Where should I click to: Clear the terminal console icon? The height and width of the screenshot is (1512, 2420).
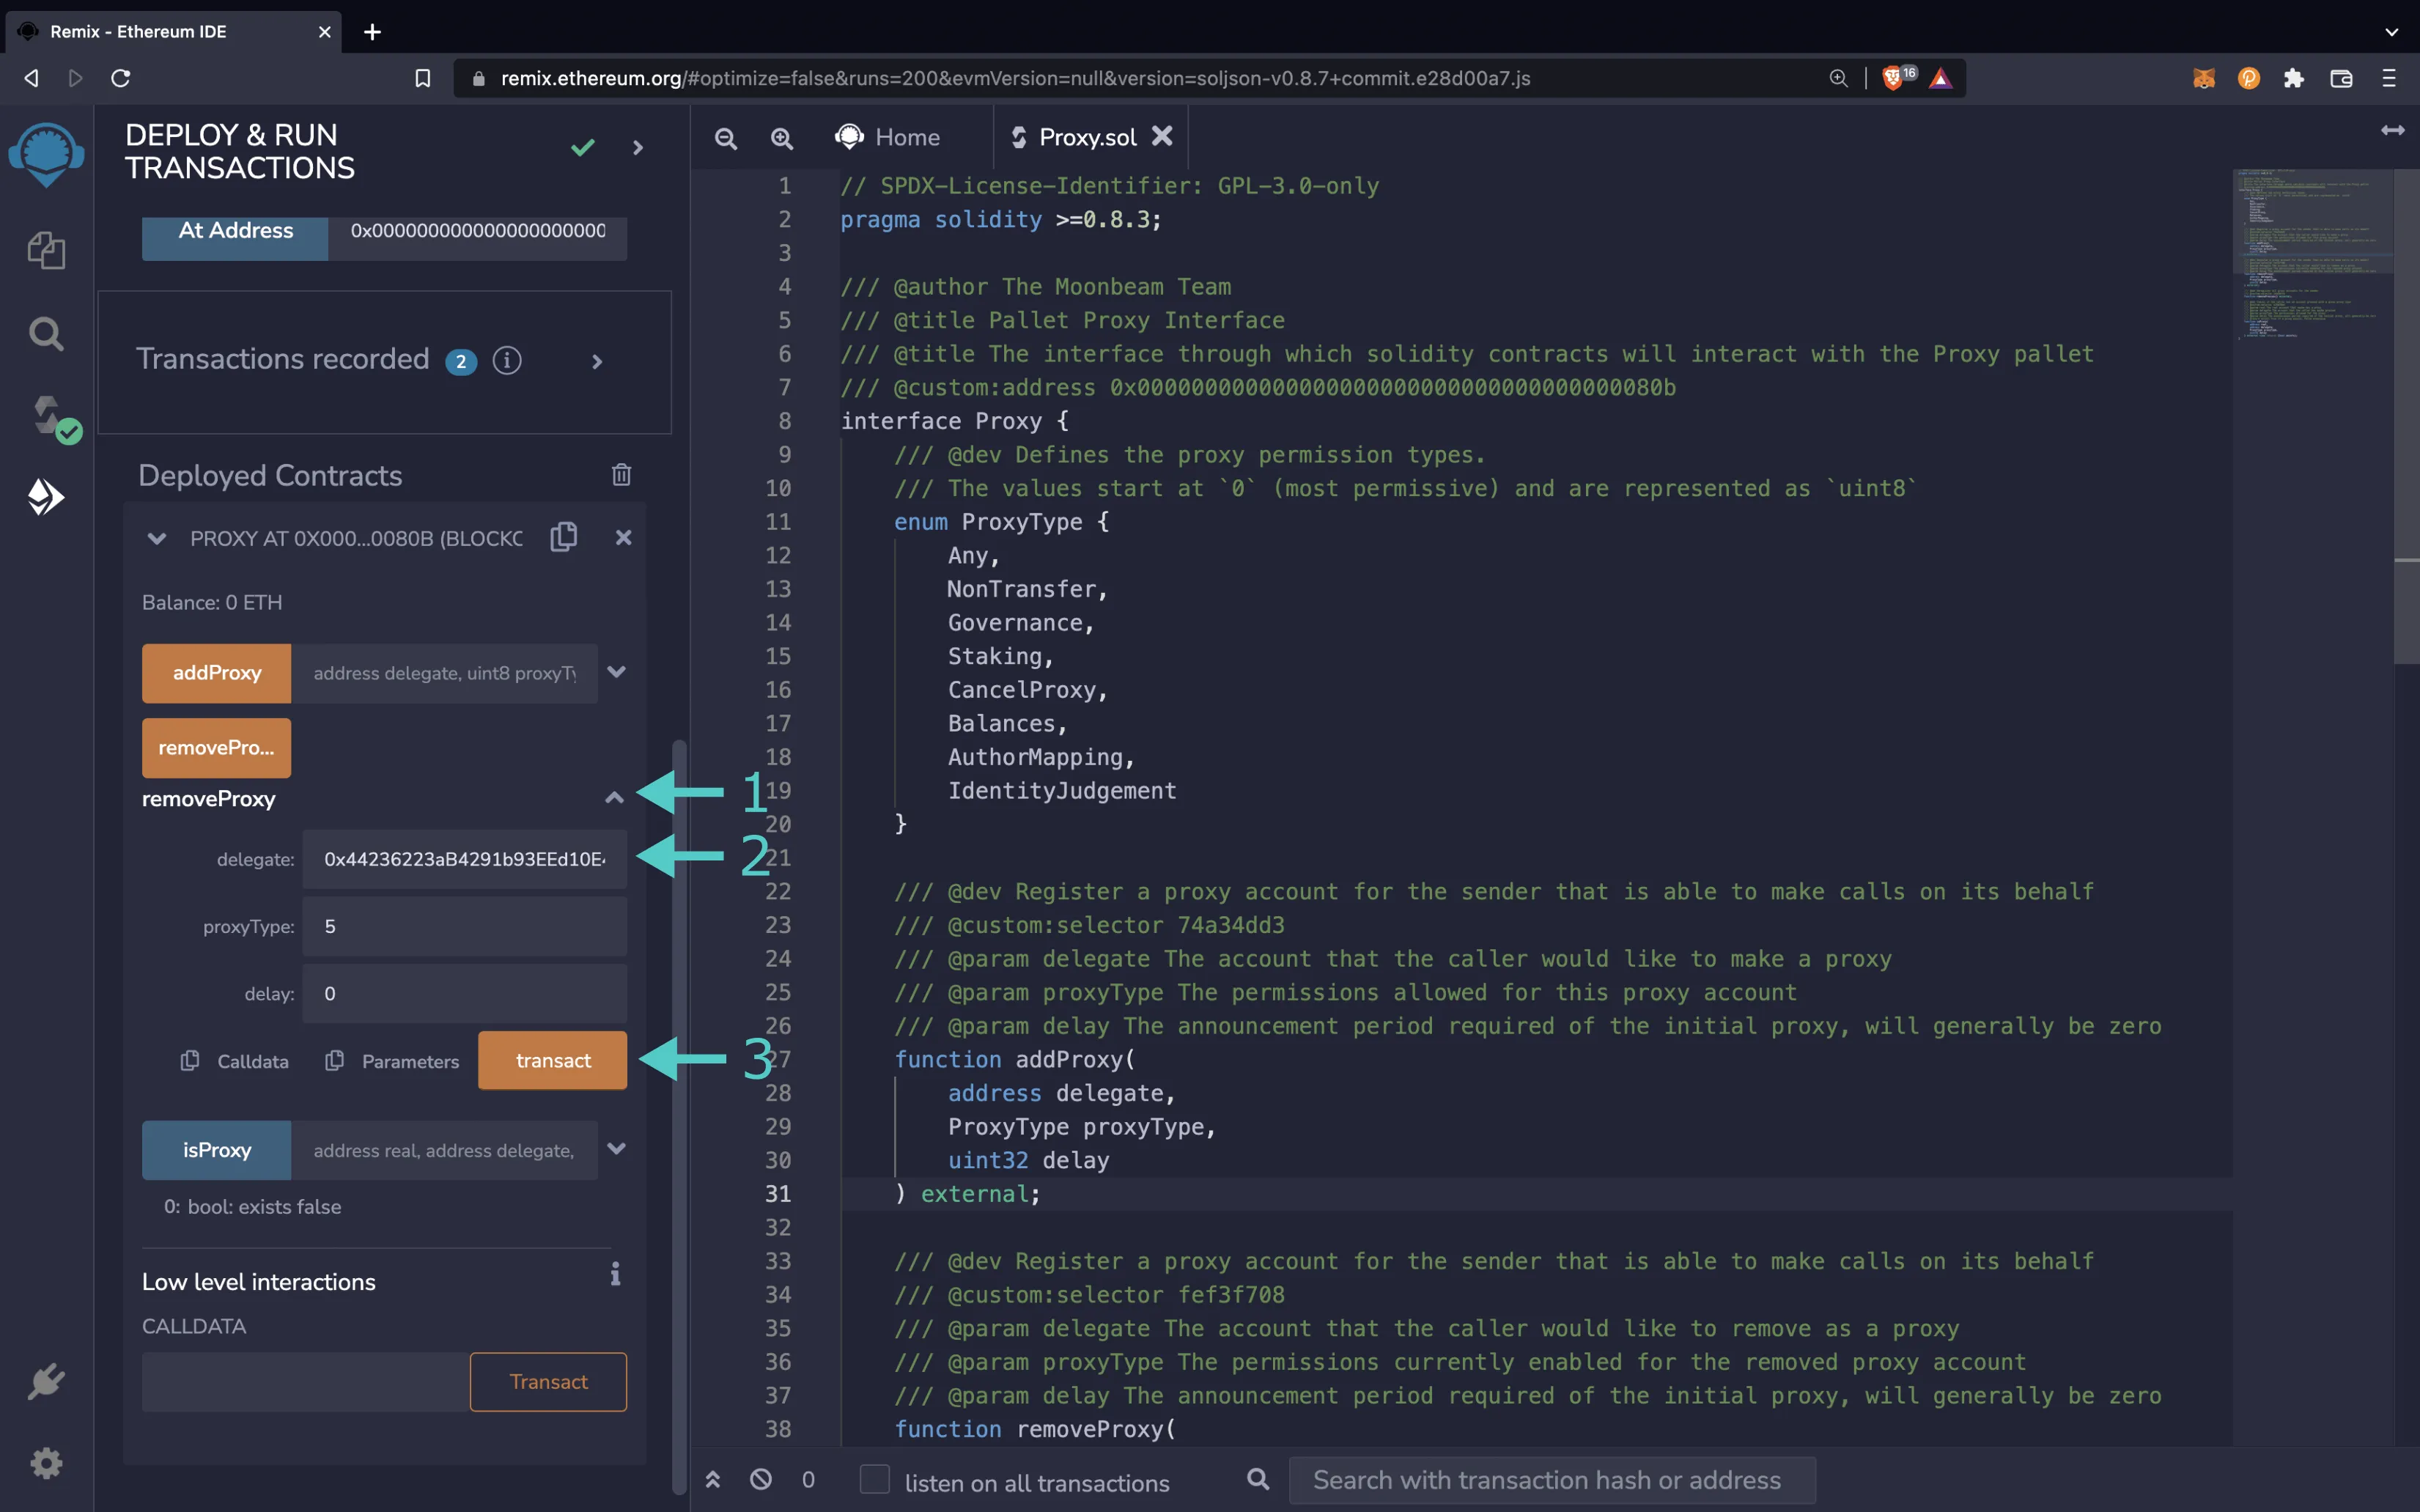tap(761, 1479)
